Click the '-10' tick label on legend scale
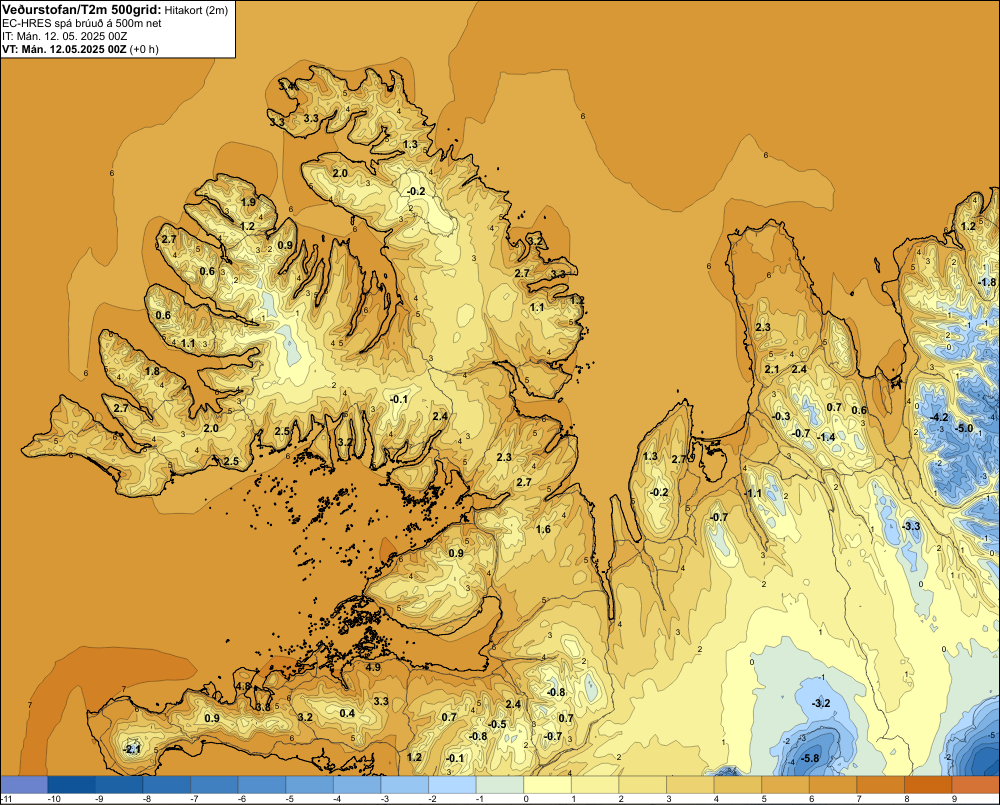Image resolution: width=1000 pixels, height=805 pixels. 54,799
